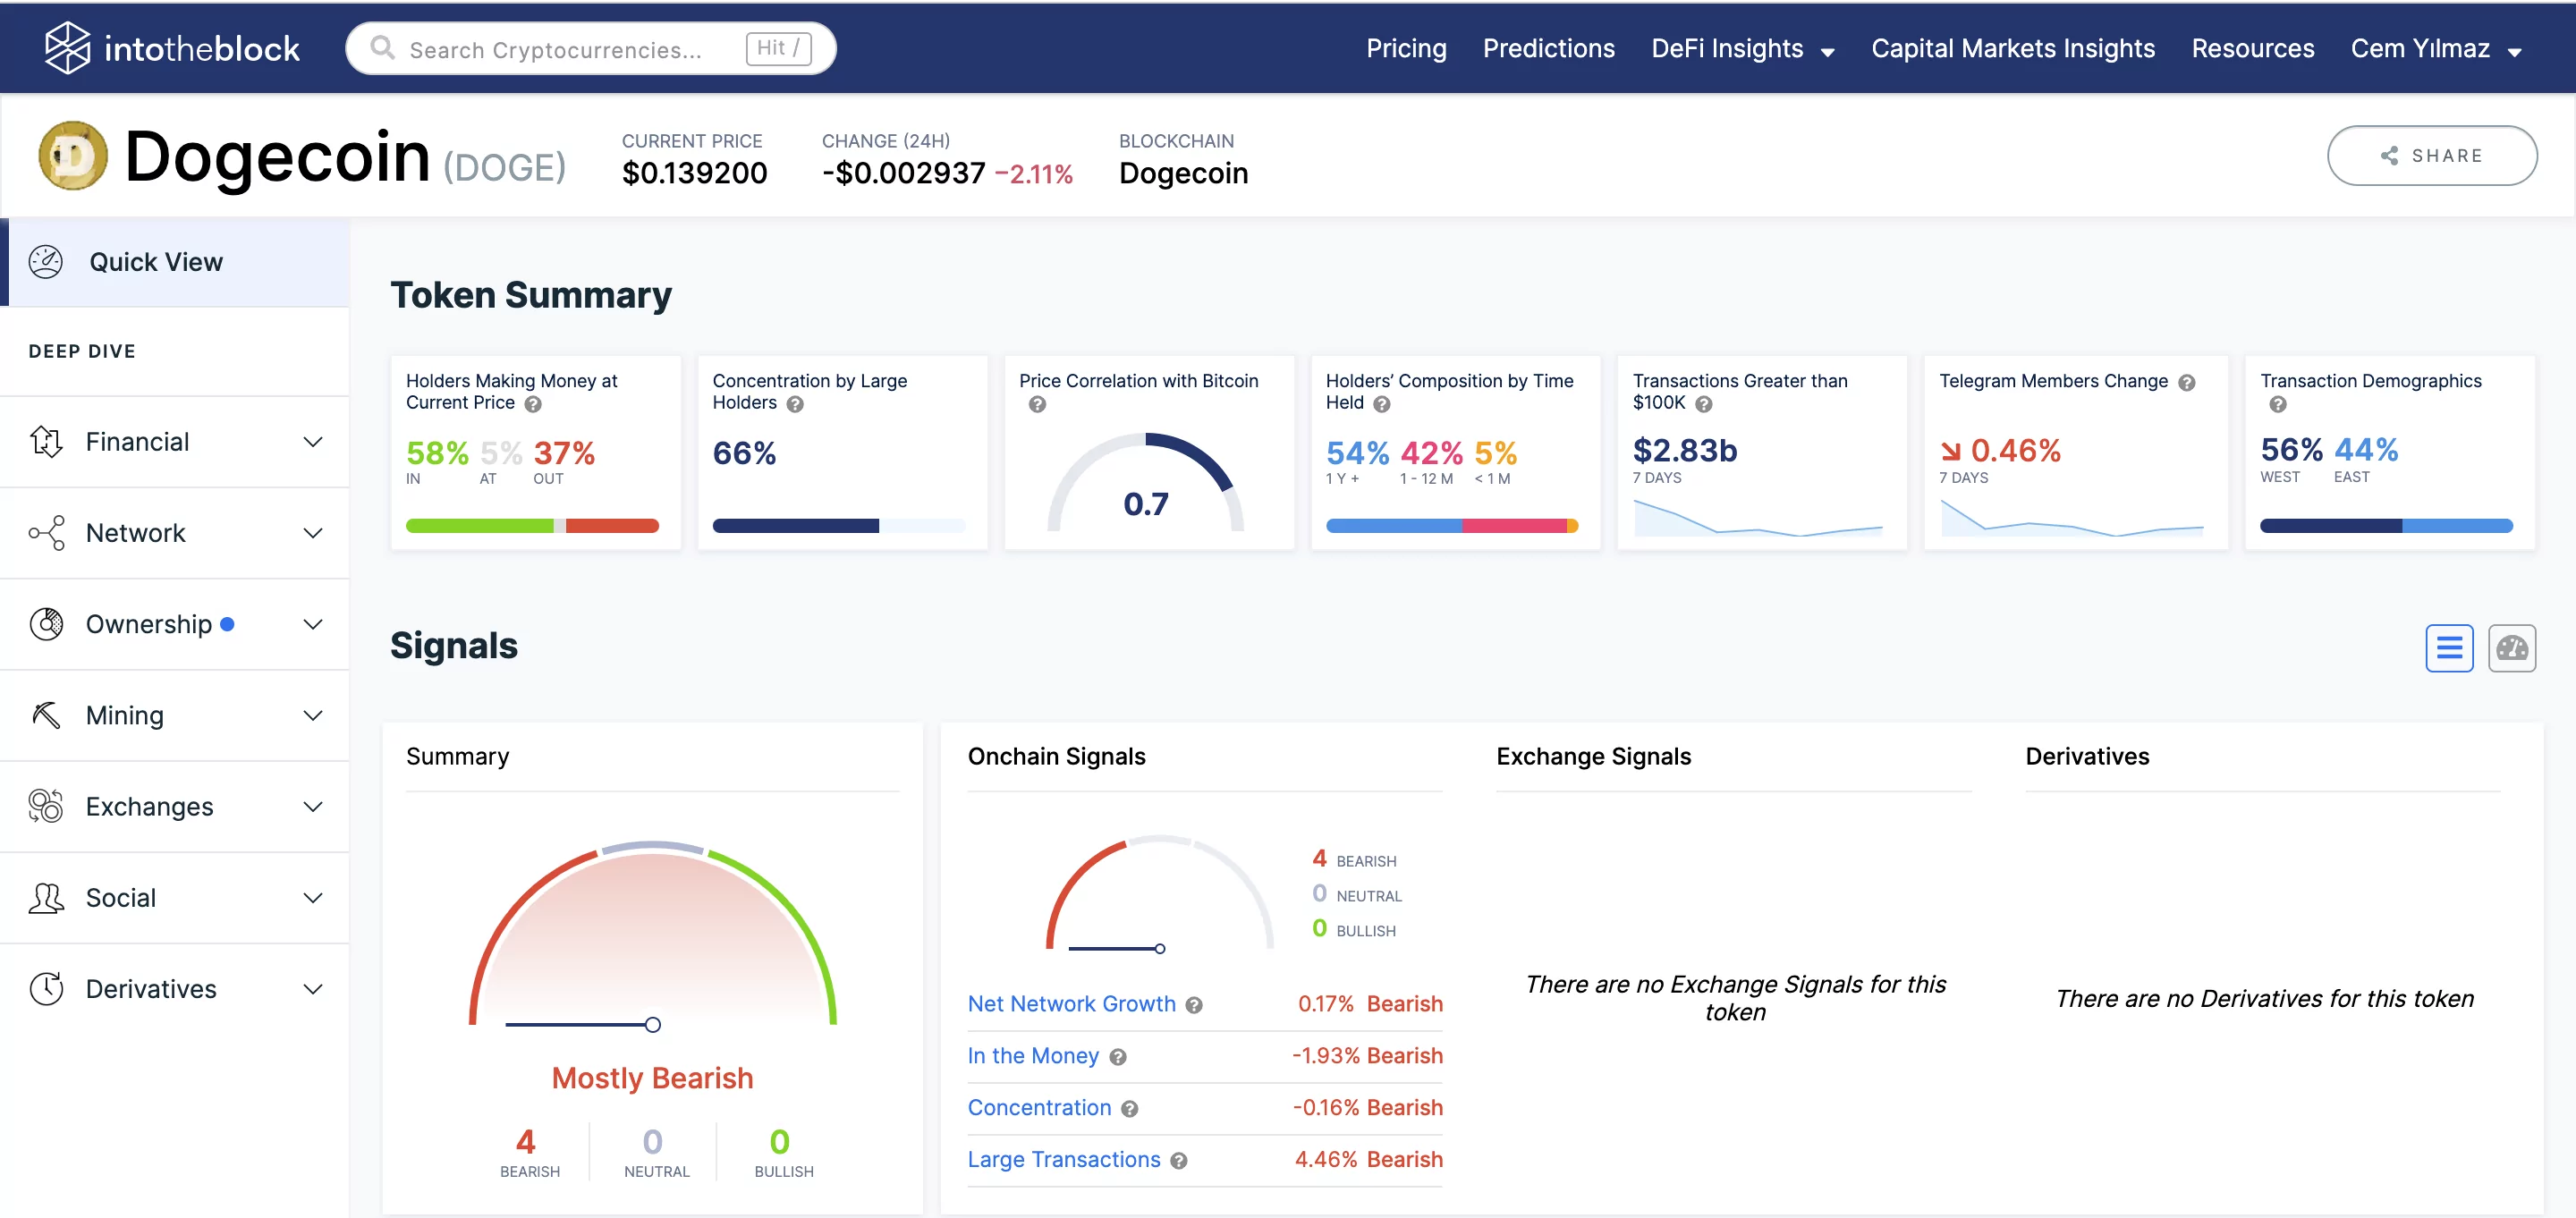The width and height of the screenshot is (2576, 1218).
Task: Click the '4.46%' Large Transactions value
Action: 1326,1159
